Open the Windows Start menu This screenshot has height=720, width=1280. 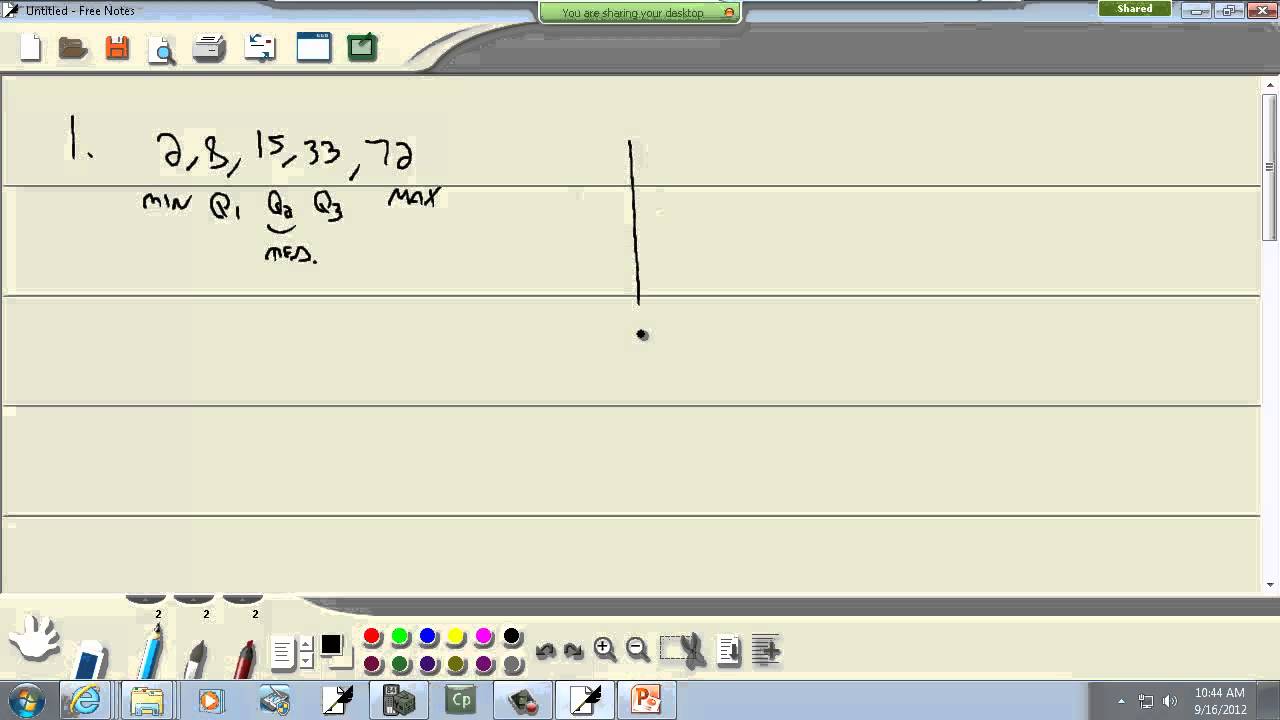pyautogui.click(x=26, y=700)
